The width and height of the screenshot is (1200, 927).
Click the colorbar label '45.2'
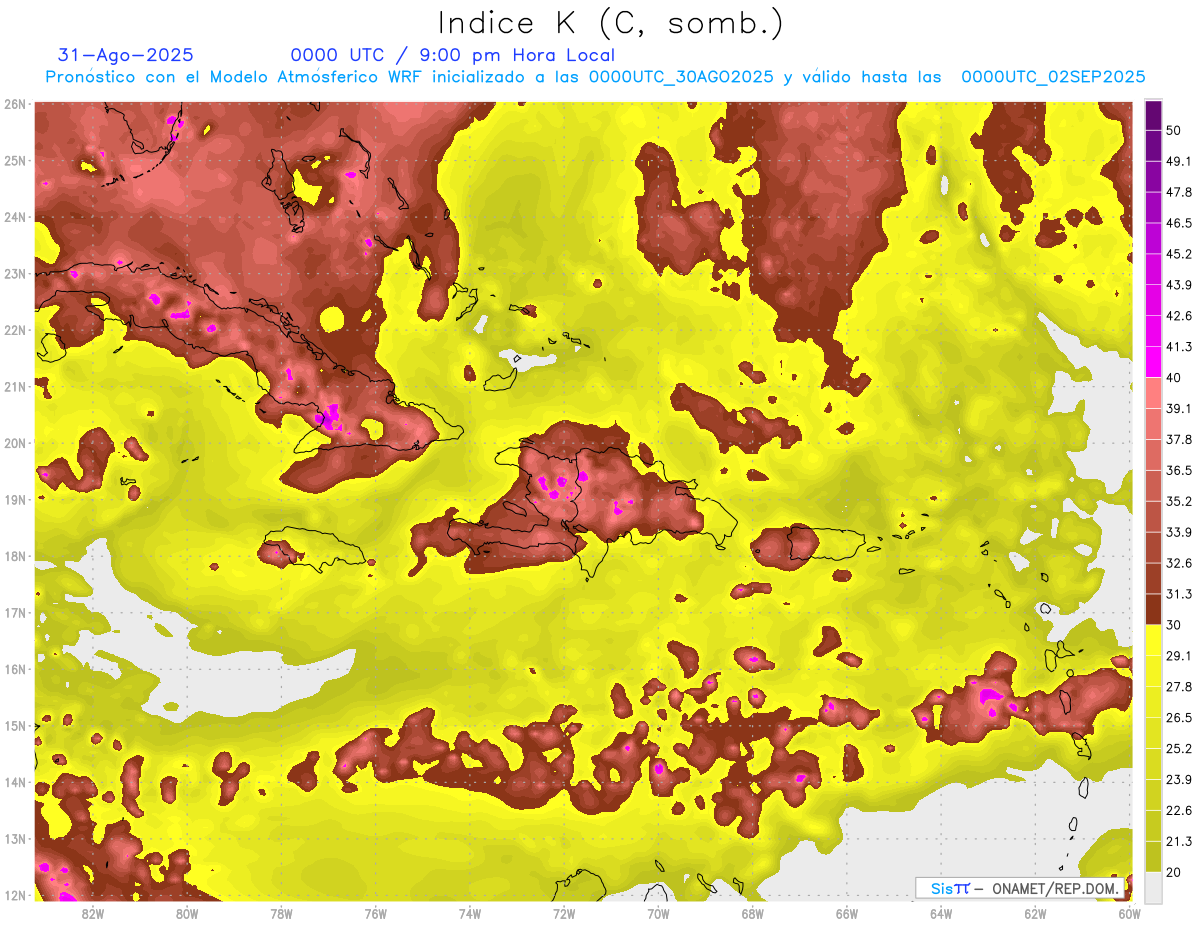coord(1180,254)
